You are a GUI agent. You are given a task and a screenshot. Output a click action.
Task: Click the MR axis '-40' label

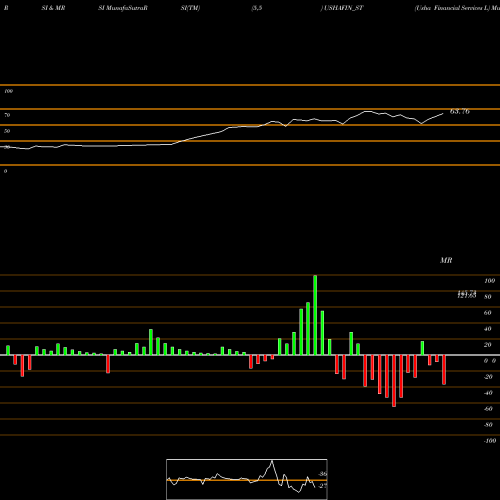[x=488, y=393]
